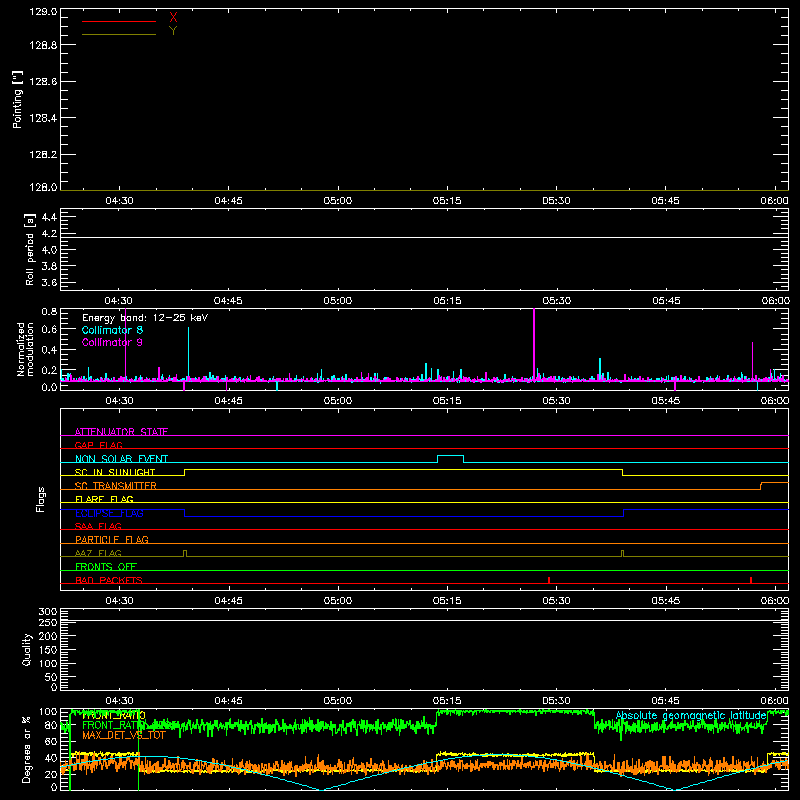800x800 pixels.
Task: Click the yellow FRONT_RATIO legend label
Action: tap(114, 715)
